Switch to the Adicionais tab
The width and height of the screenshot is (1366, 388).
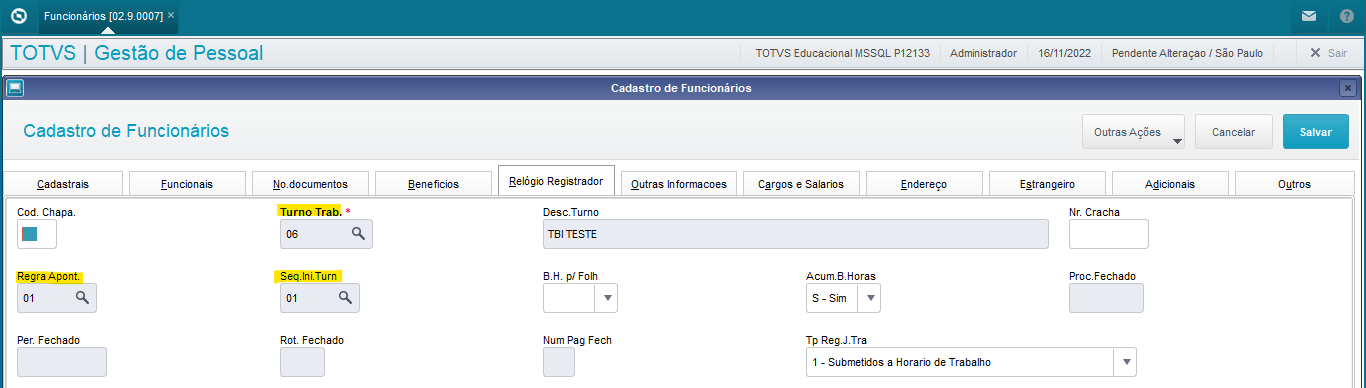1170,184
